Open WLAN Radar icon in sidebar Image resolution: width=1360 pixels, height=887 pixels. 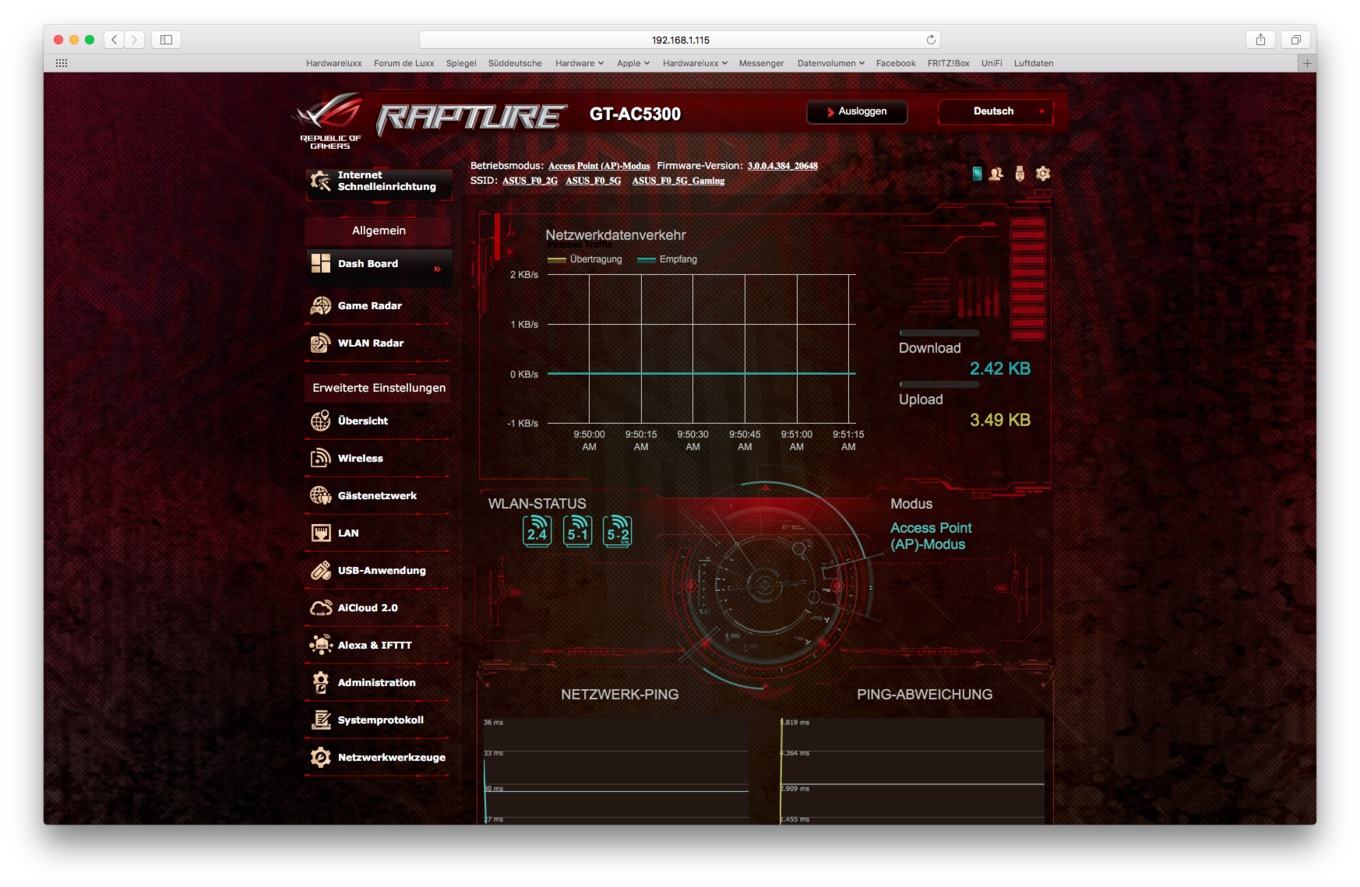[320, 343]
